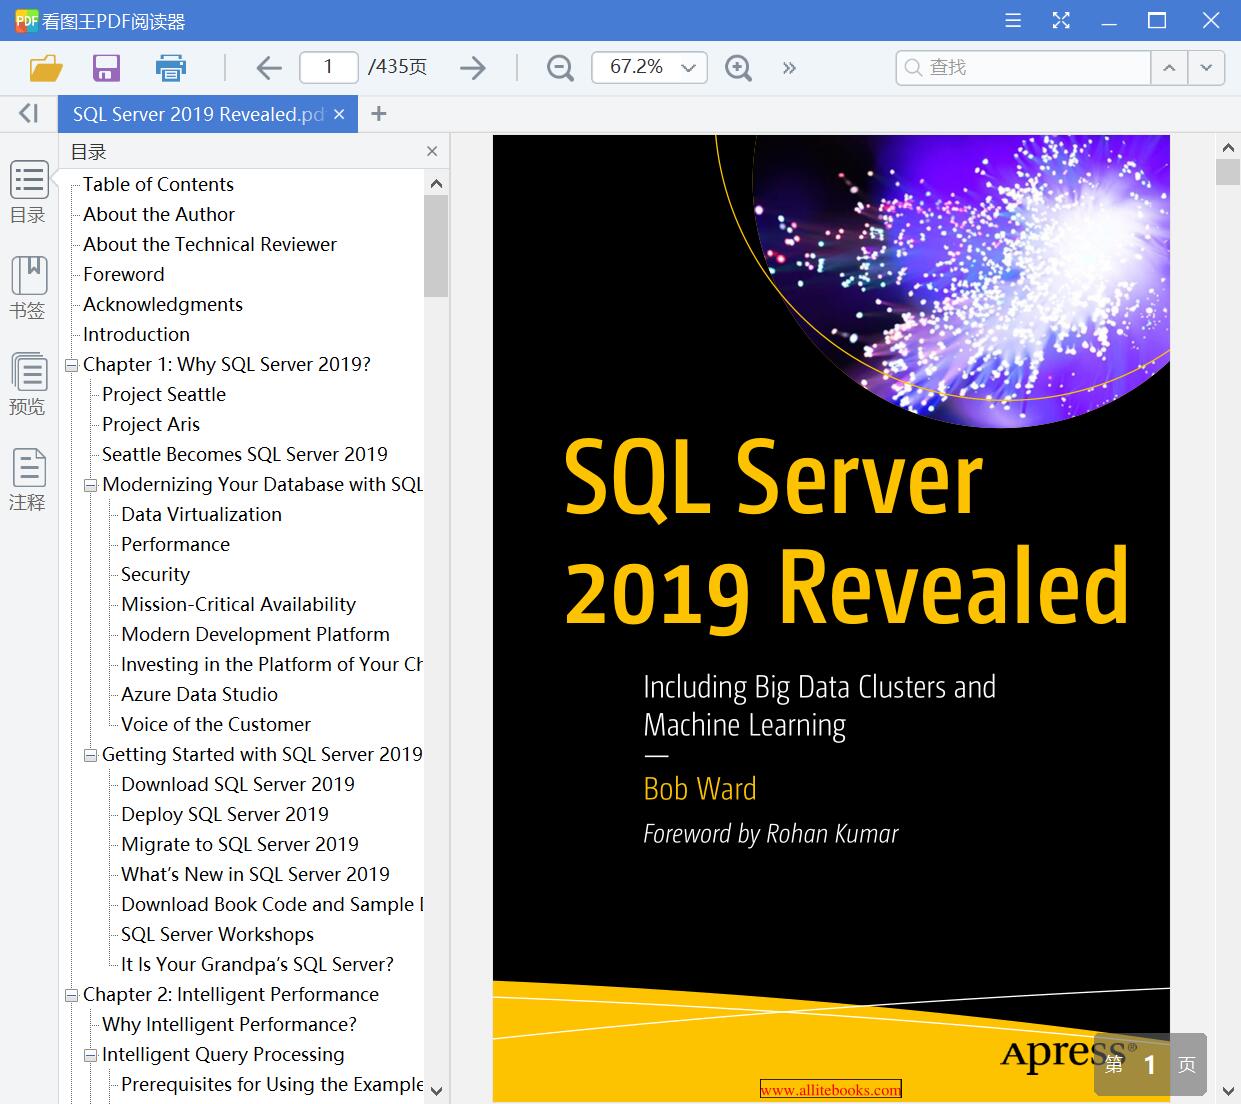Image resolution: width=1241 pixels, height=1104 pixels.
Task: Jump to the Foreword section in contents
Action: pyautogui.click(x=122, y=274)
